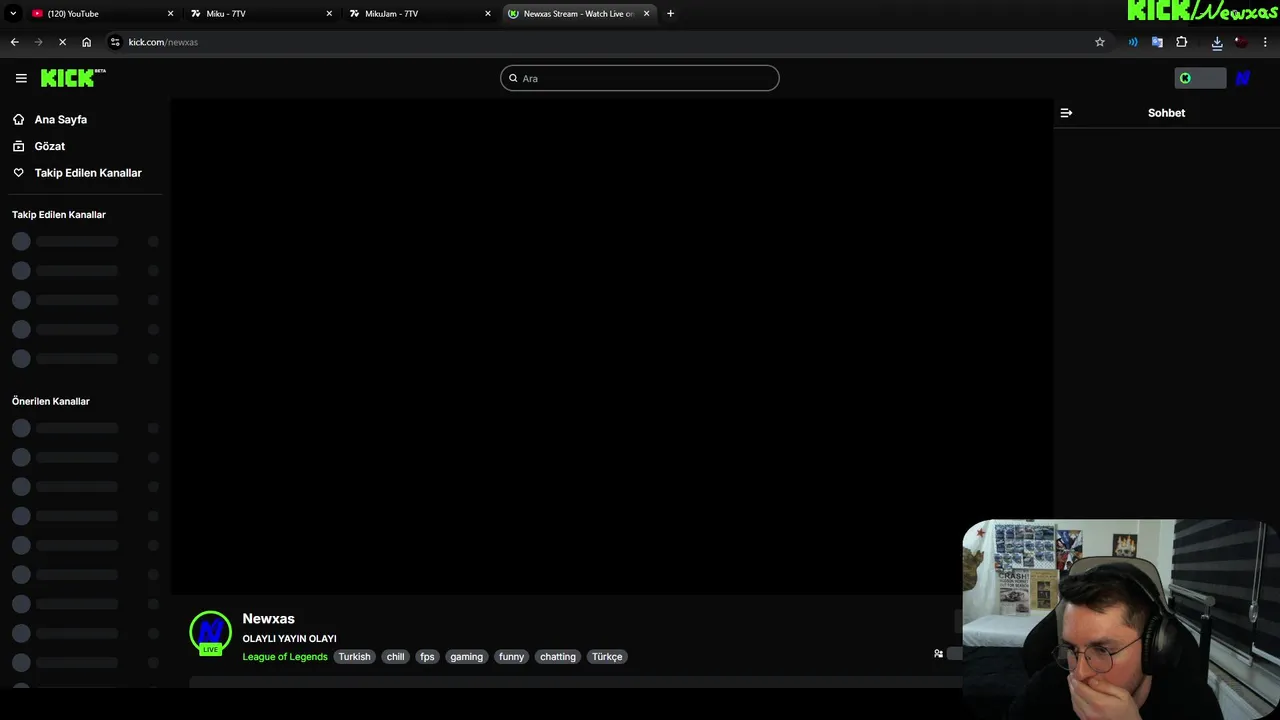This screenshot has width=1280, height=720.
Task: Click the blue sound waves extension icon
Action: click(1133, 42)
